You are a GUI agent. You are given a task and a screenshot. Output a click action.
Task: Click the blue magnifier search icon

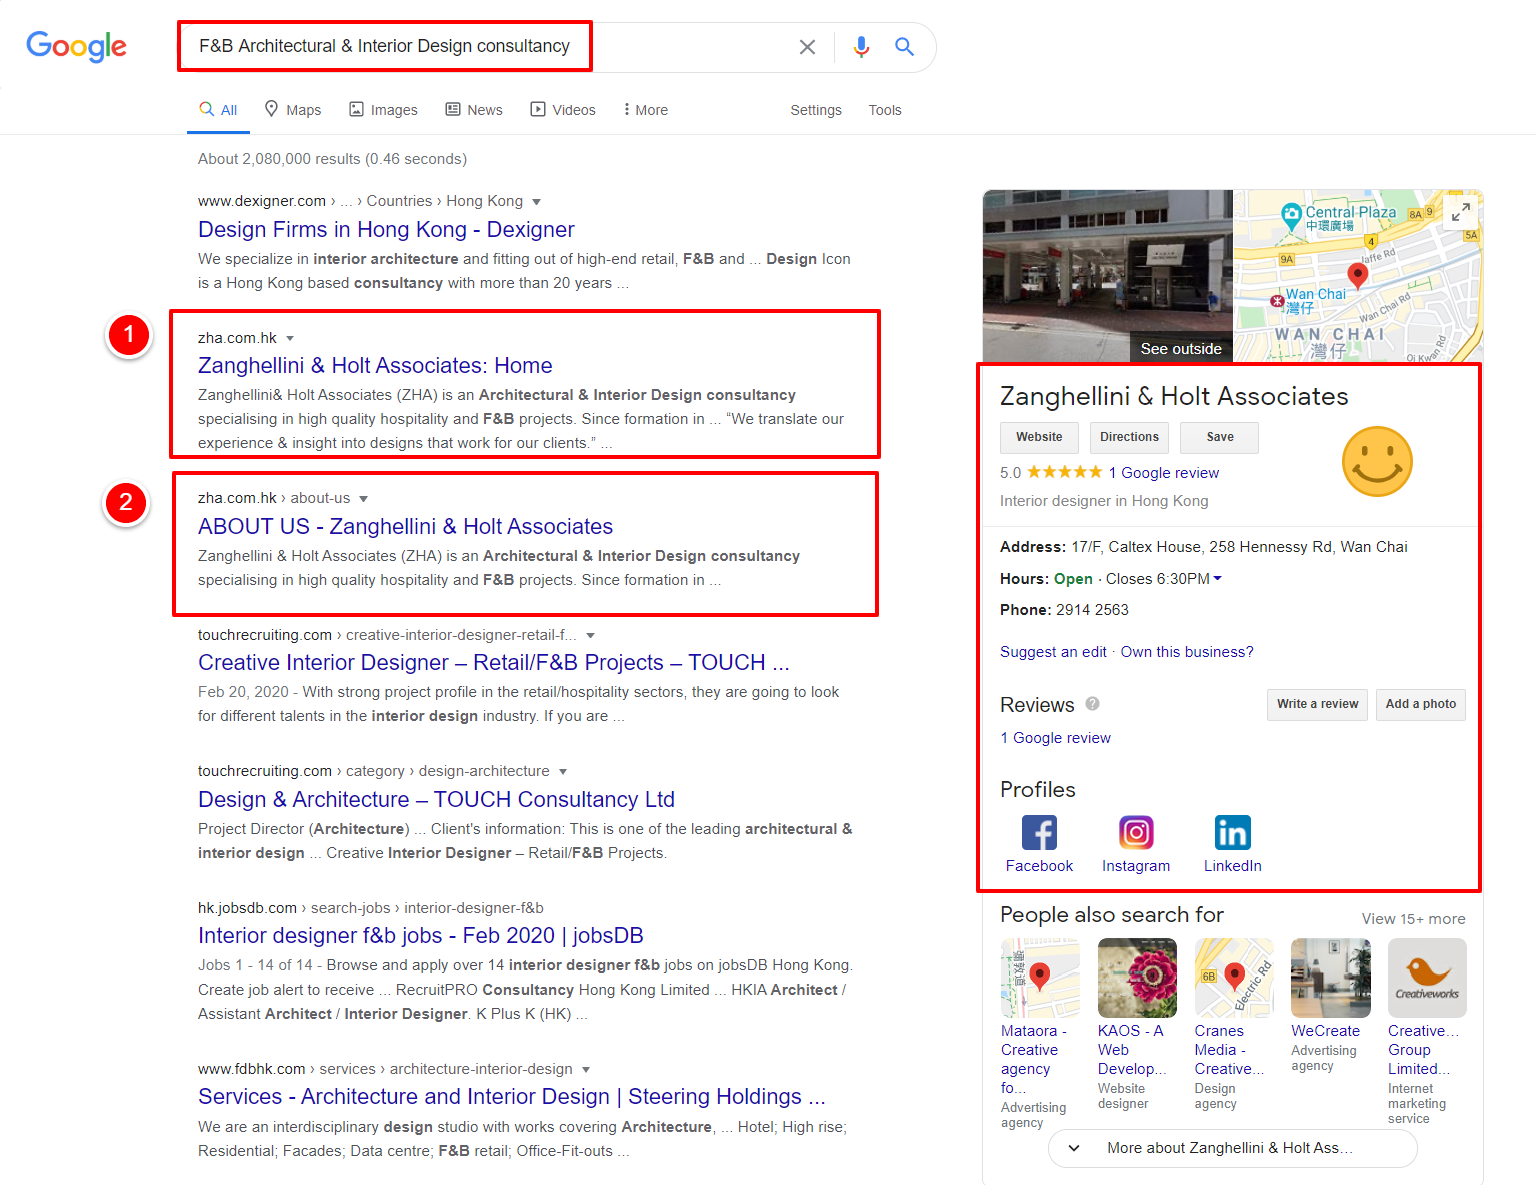pyautogui.click(x=905, y=47)
